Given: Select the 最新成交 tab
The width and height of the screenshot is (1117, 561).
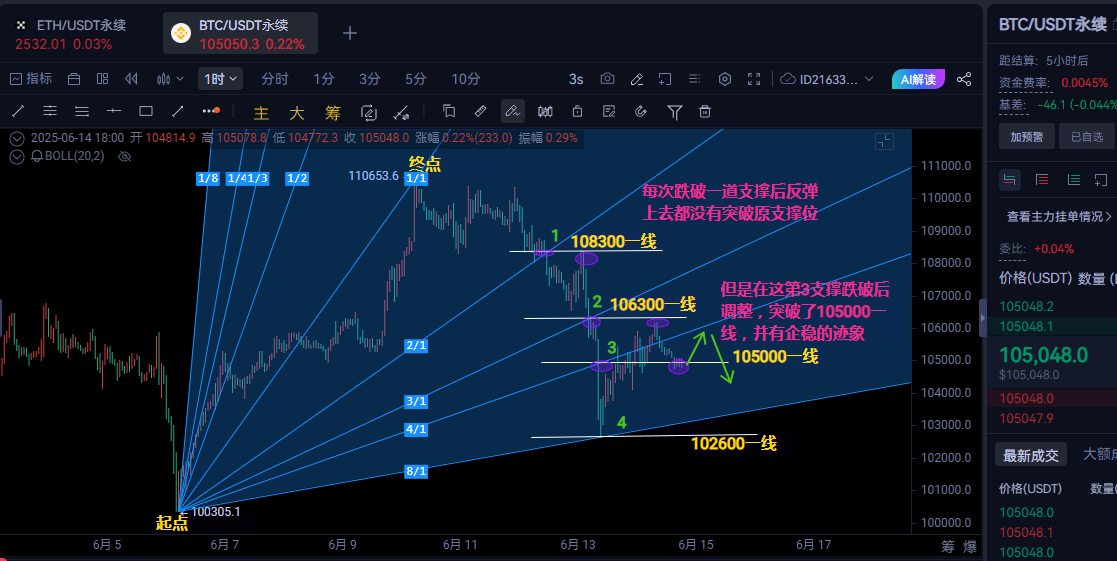Looking at the screenshot, I should point(1031,456).
